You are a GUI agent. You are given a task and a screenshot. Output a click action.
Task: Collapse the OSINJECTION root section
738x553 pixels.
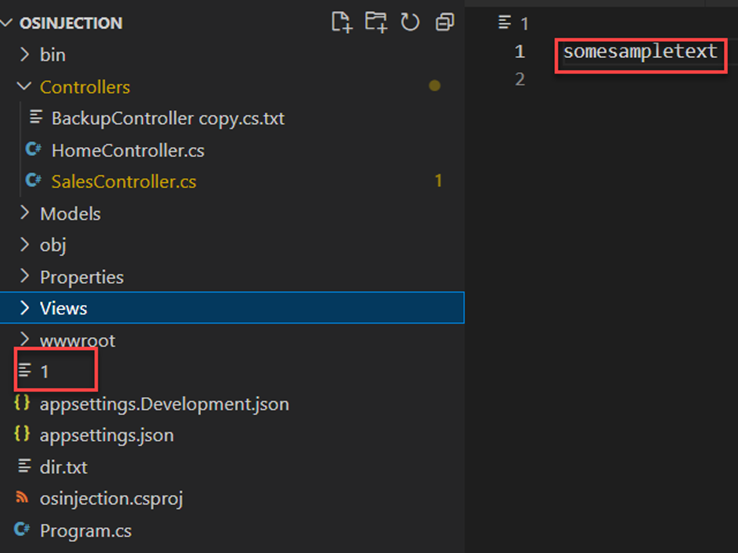click(x=9, y=22)
